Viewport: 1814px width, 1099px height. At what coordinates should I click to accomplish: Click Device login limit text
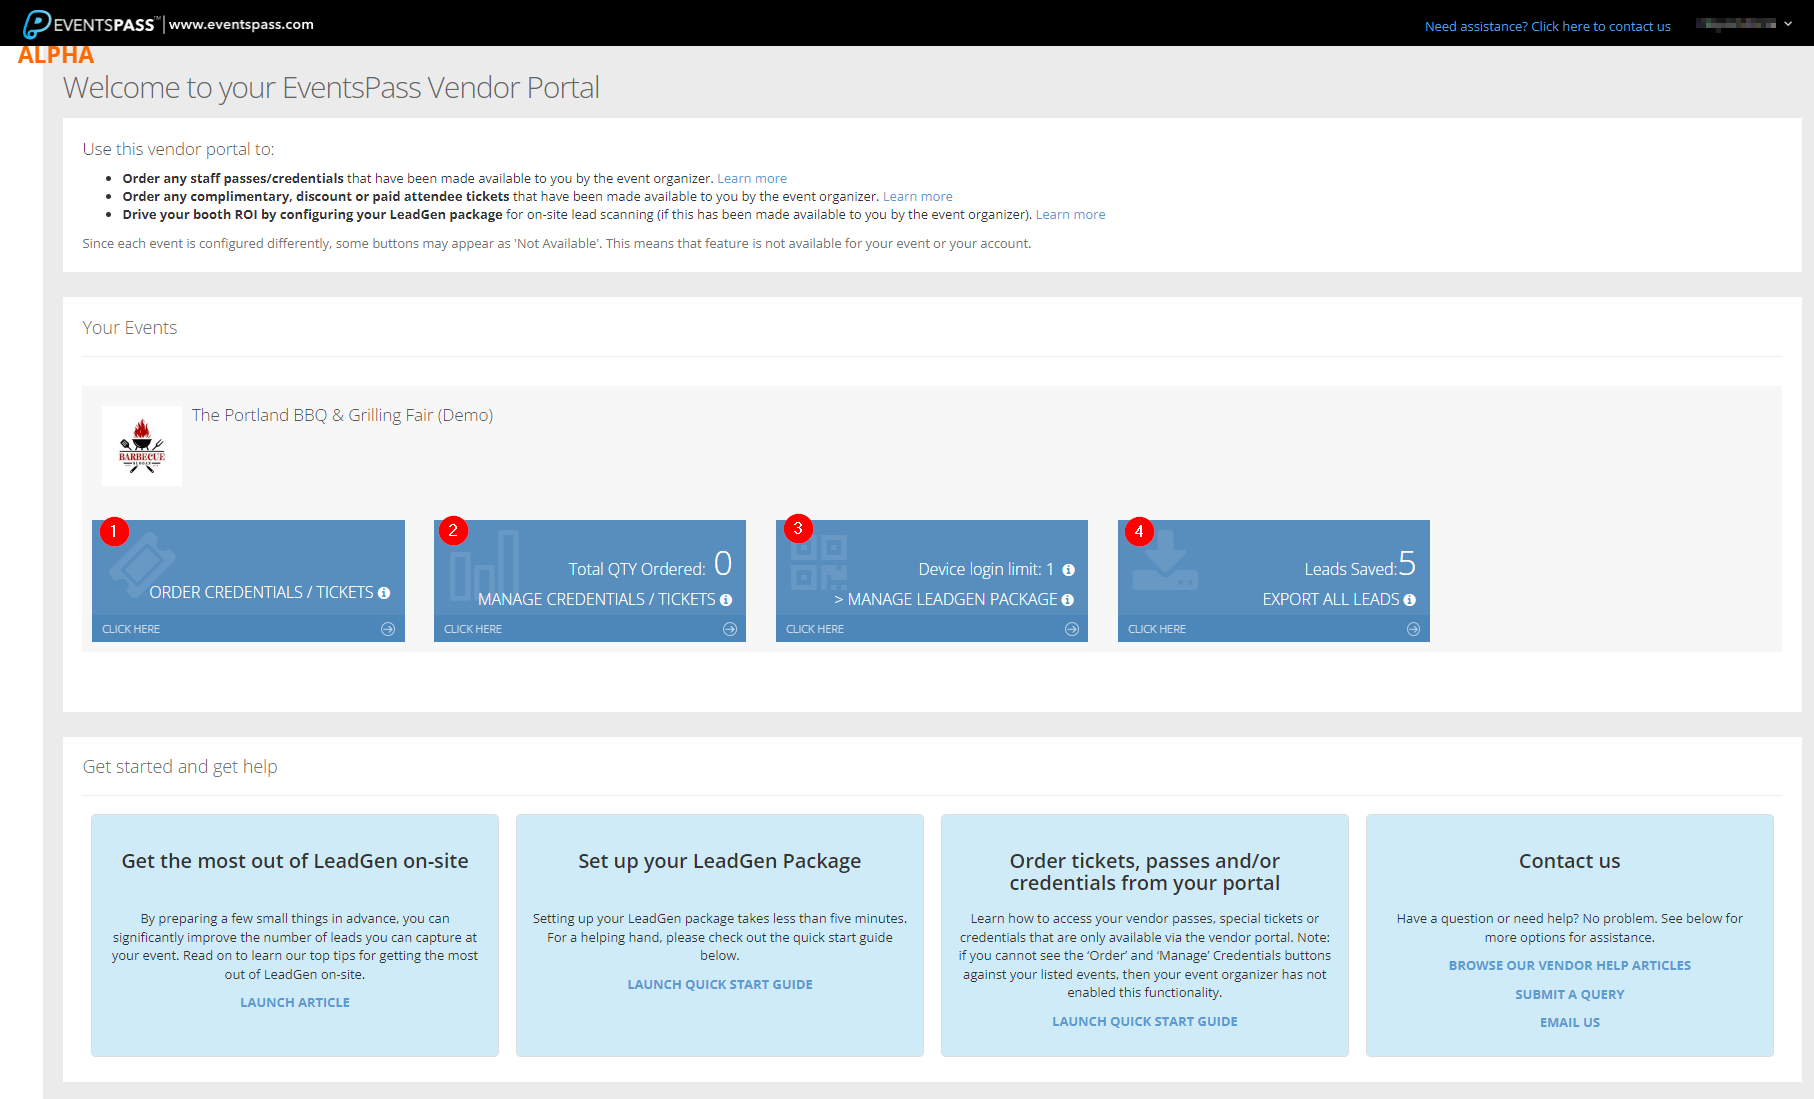986,570
